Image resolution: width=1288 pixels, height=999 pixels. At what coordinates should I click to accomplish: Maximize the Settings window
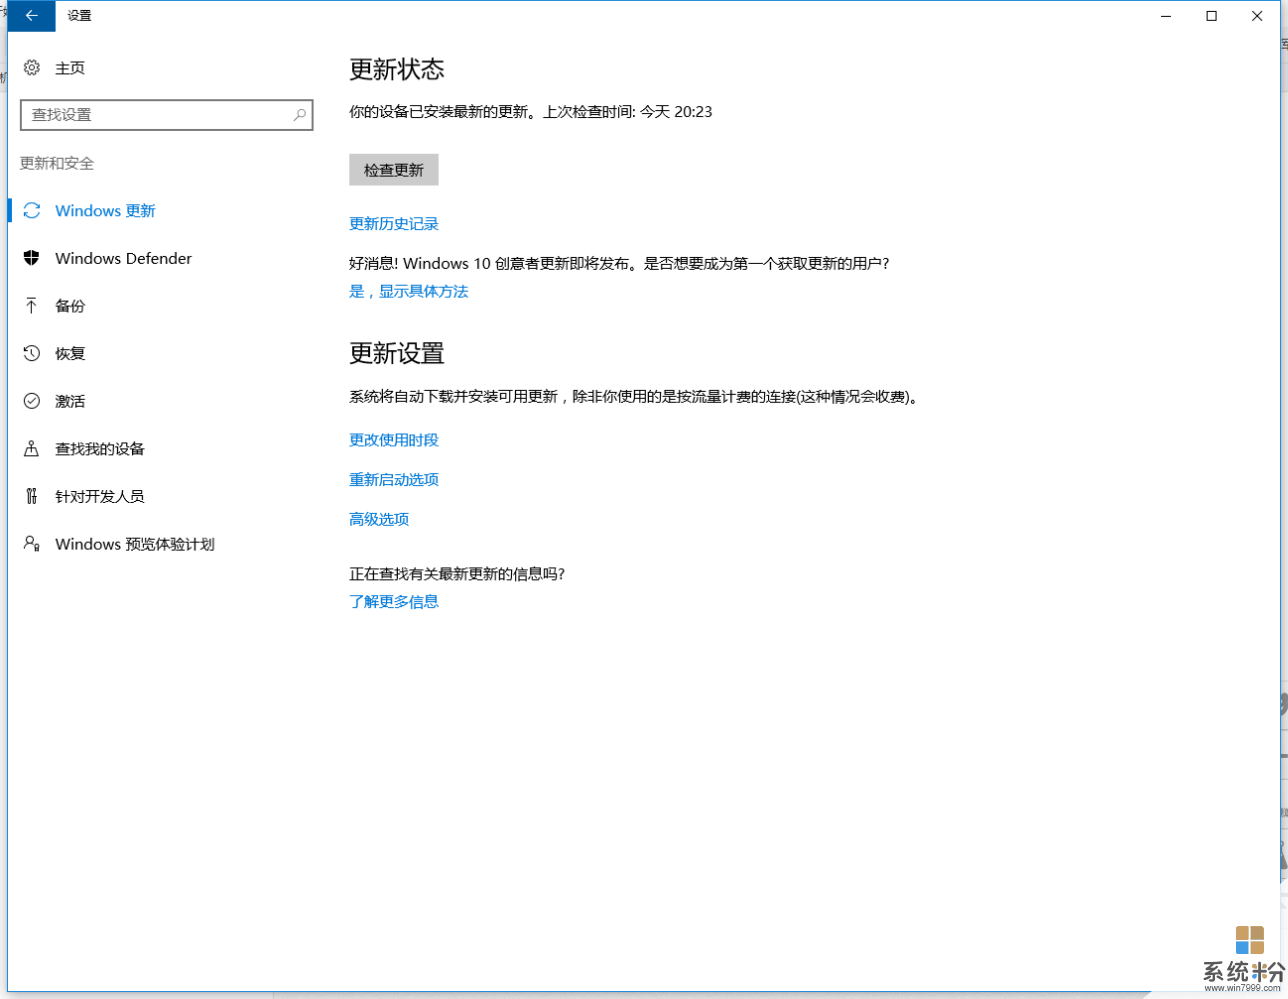(x=1212, y=16)
